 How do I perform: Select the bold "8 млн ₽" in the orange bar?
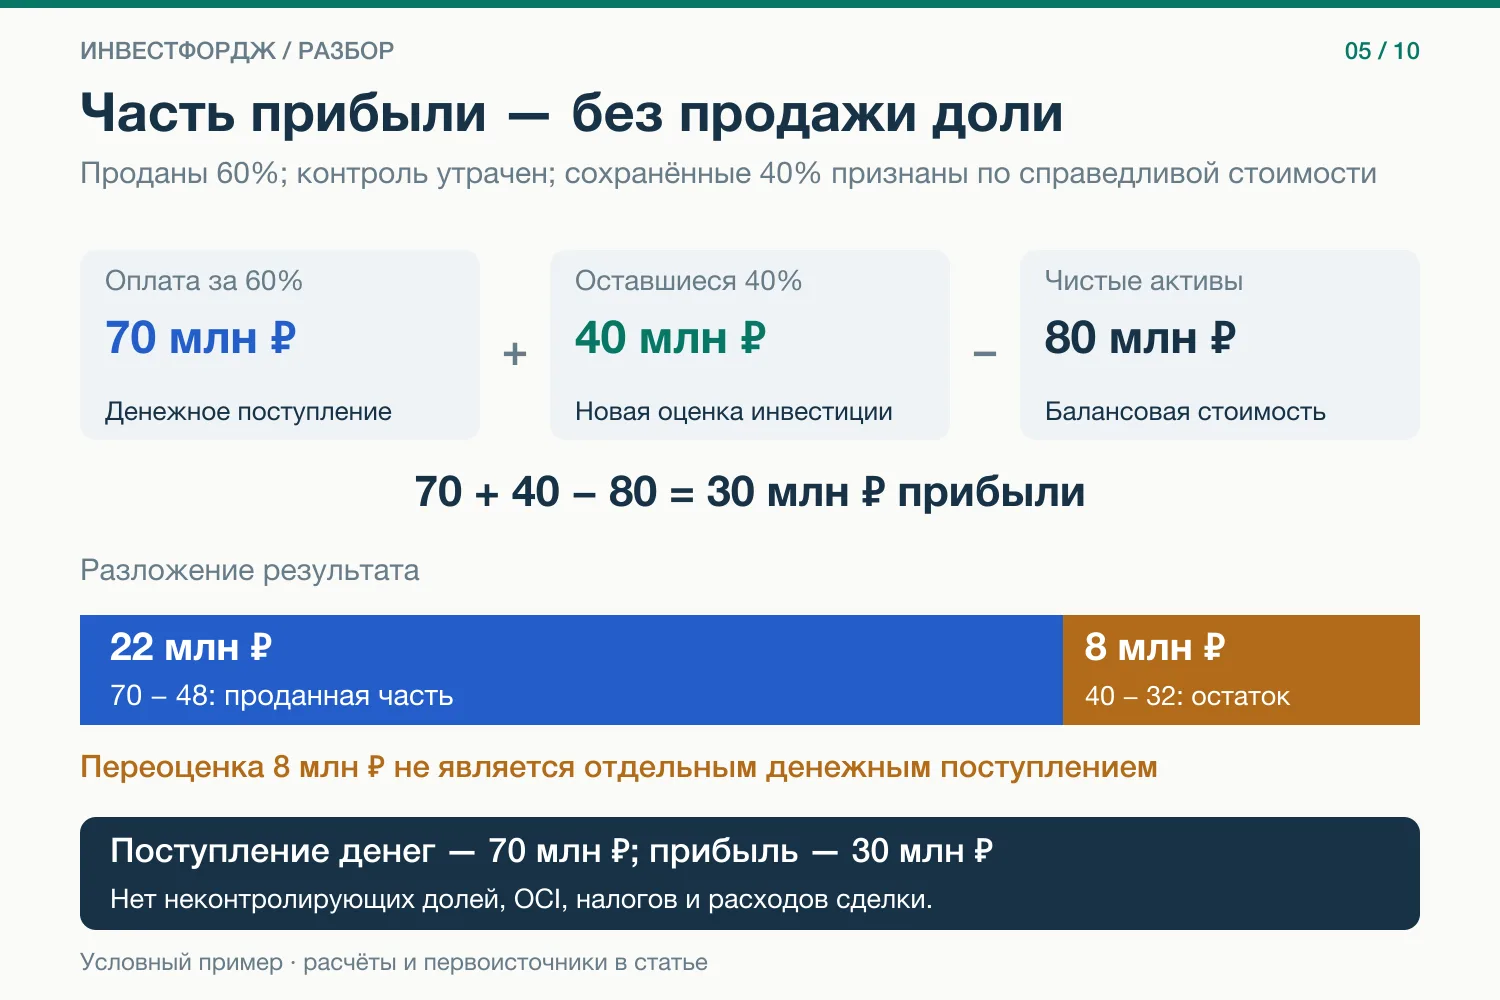click(x=1155, y=648)
